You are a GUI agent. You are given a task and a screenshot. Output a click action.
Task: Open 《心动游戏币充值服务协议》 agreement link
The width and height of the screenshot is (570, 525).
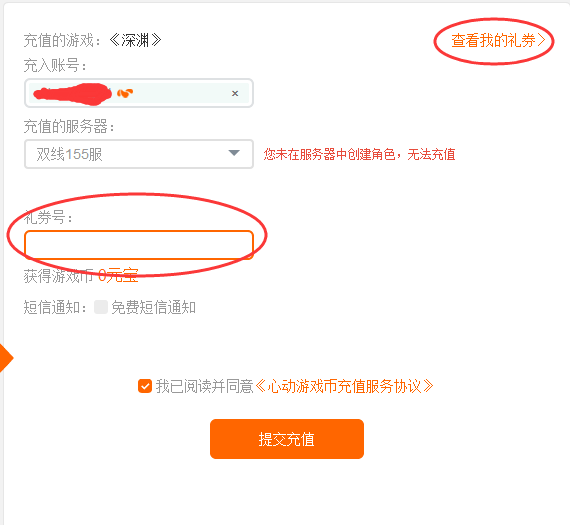(x=344, y=386)
